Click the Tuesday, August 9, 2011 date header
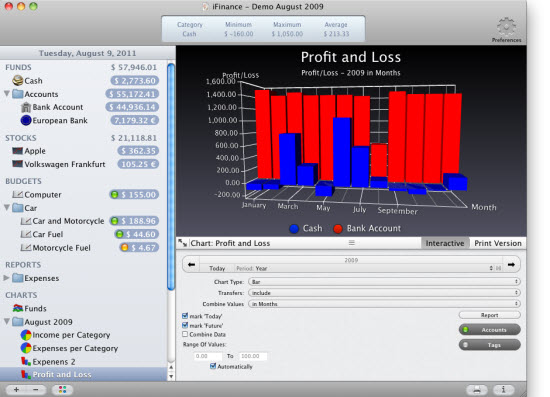550x397 pixels. (x=87, y=53)
